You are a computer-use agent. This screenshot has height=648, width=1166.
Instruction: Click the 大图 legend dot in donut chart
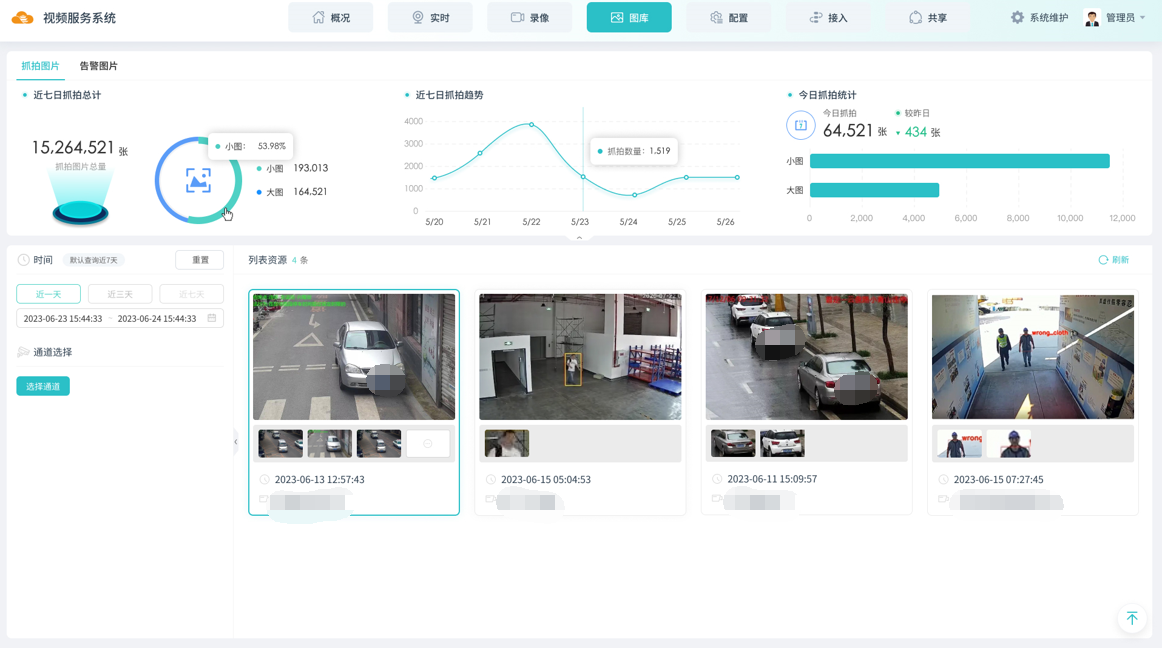[259, 192]
